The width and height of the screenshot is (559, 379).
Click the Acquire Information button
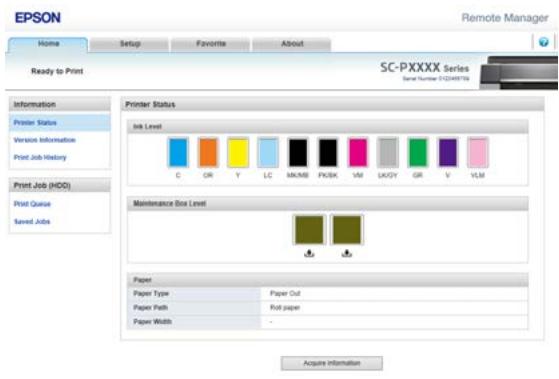pyautogui.click(x=332, y=363)
